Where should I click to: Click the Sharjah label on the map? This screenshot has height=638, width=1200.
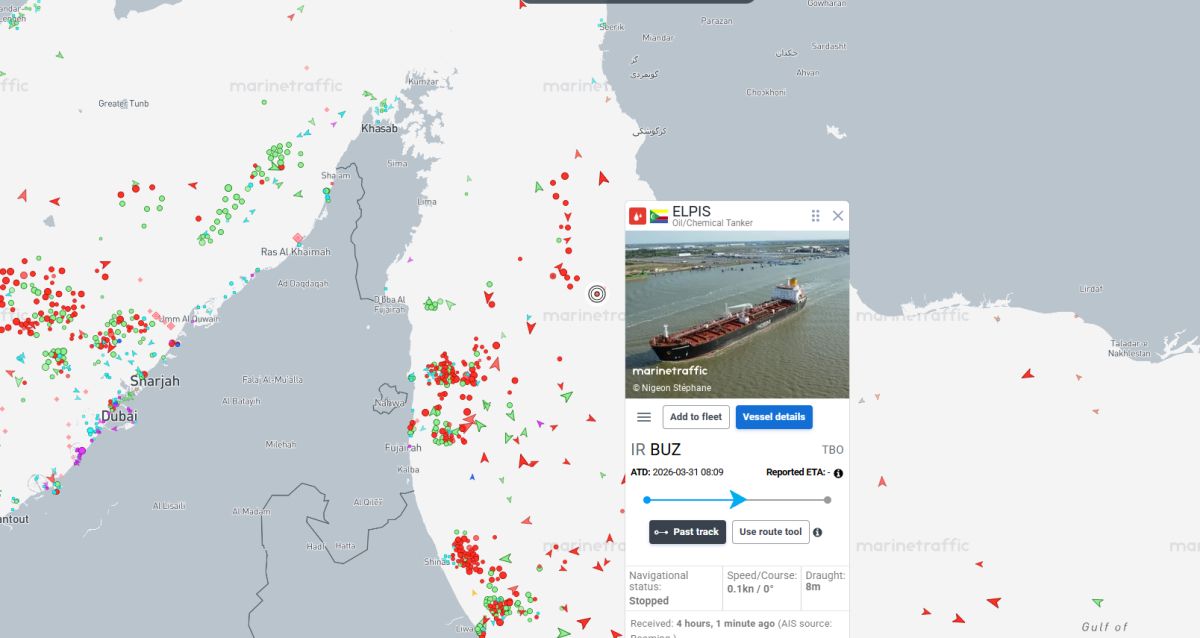coord(155,381)
